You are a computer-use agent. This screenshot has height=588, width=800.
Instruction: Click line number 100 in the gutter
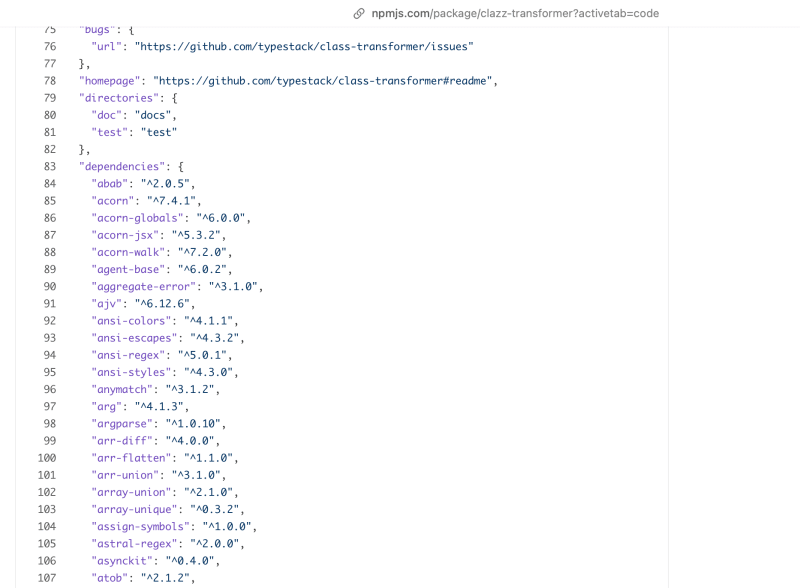click(x=47, y=458)
